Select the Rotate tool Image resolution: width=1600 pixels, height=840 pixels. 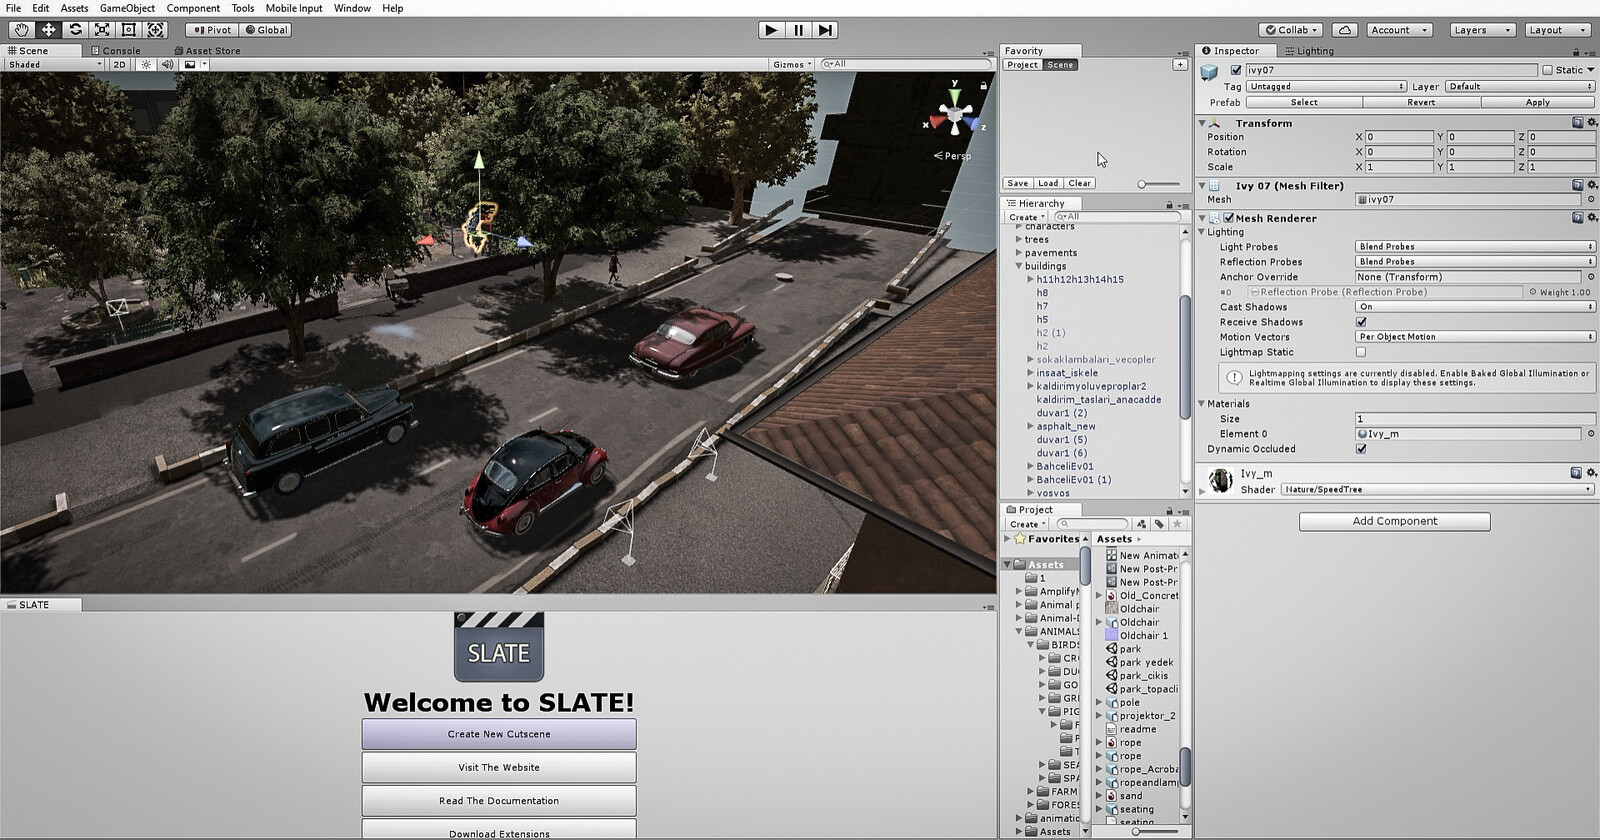(75, 30)
